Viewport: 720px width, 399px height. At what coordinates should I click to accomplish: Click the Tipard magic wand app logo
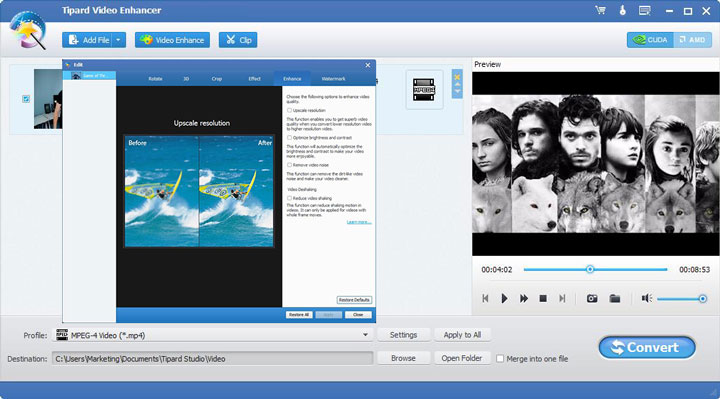(28, 30)
